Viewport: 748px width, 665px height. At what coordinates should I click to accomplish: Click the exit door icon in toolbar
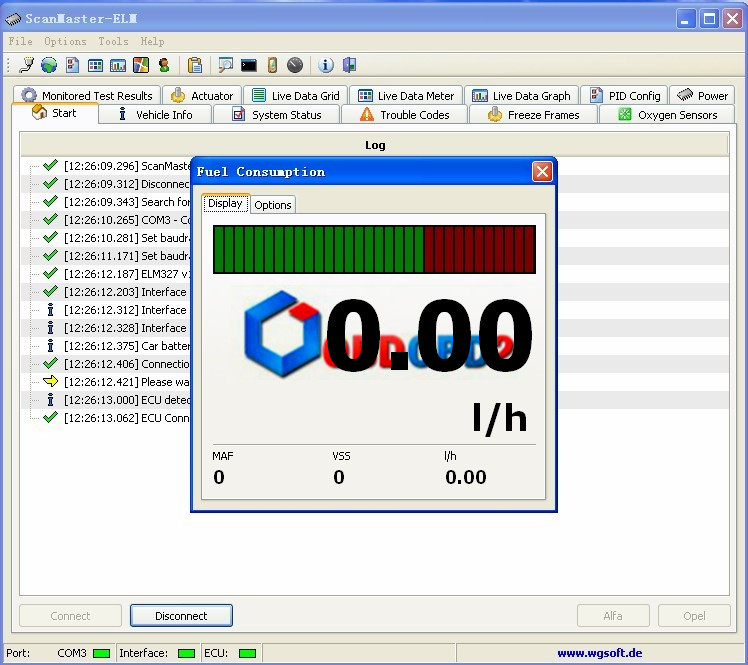pyautogui.click(x=349, y=65)
